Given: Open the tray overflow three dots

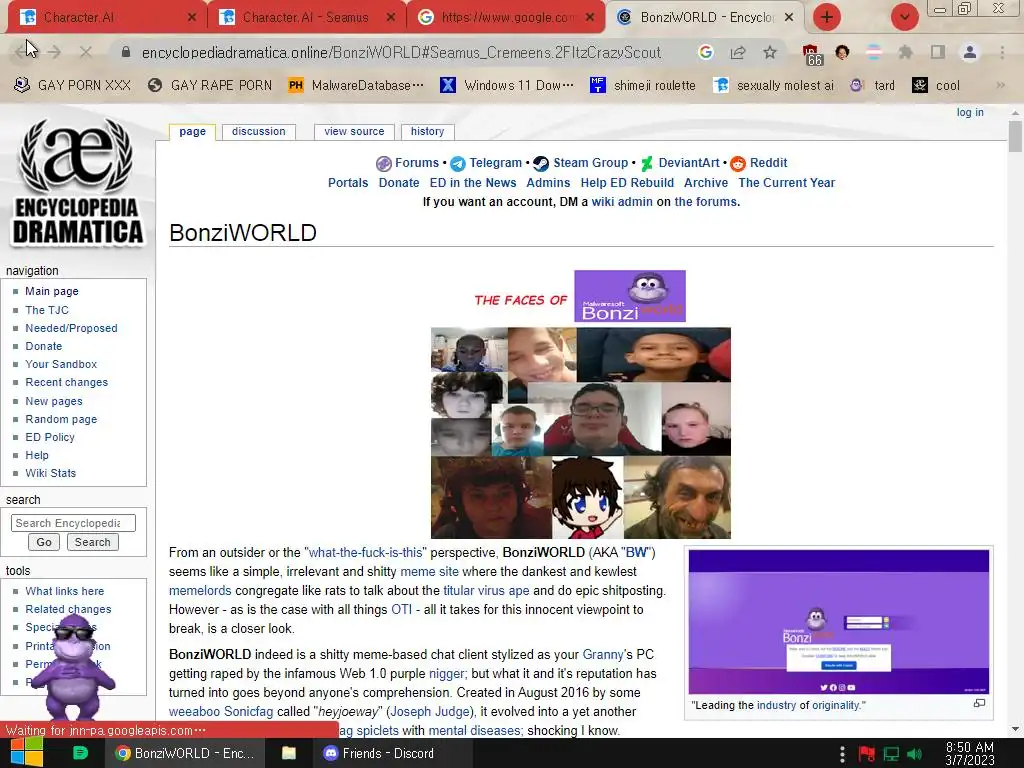Looking at the screenshot, I should click(842, 754).
